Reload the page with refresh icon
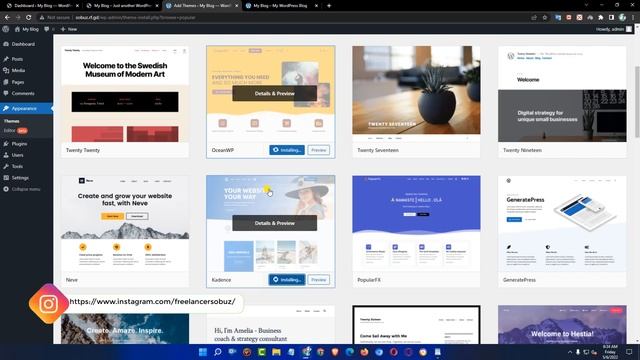 29,18
